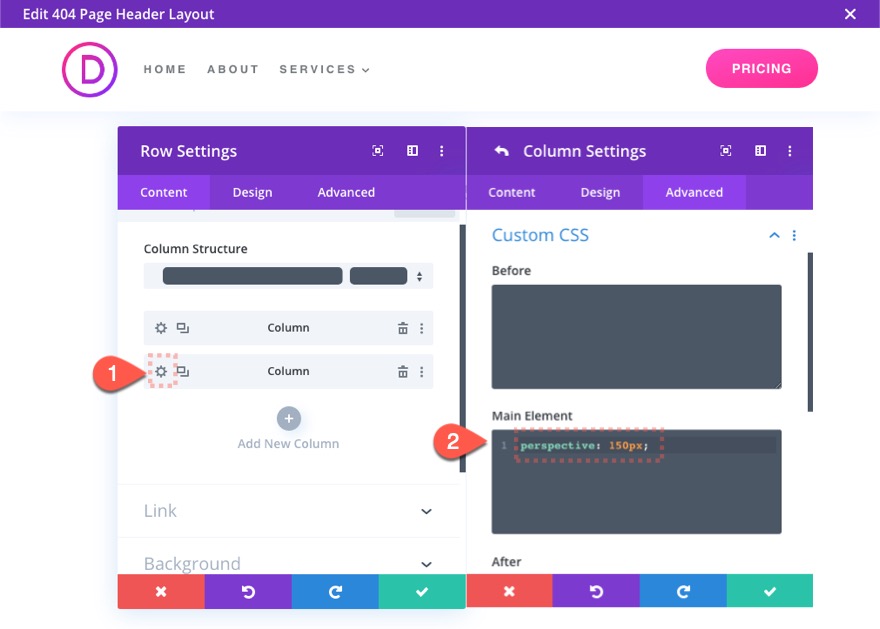The width and height of the screenshot is (880, 629).
Task: Redo in Row Settings footer
Action: point(335,591)
